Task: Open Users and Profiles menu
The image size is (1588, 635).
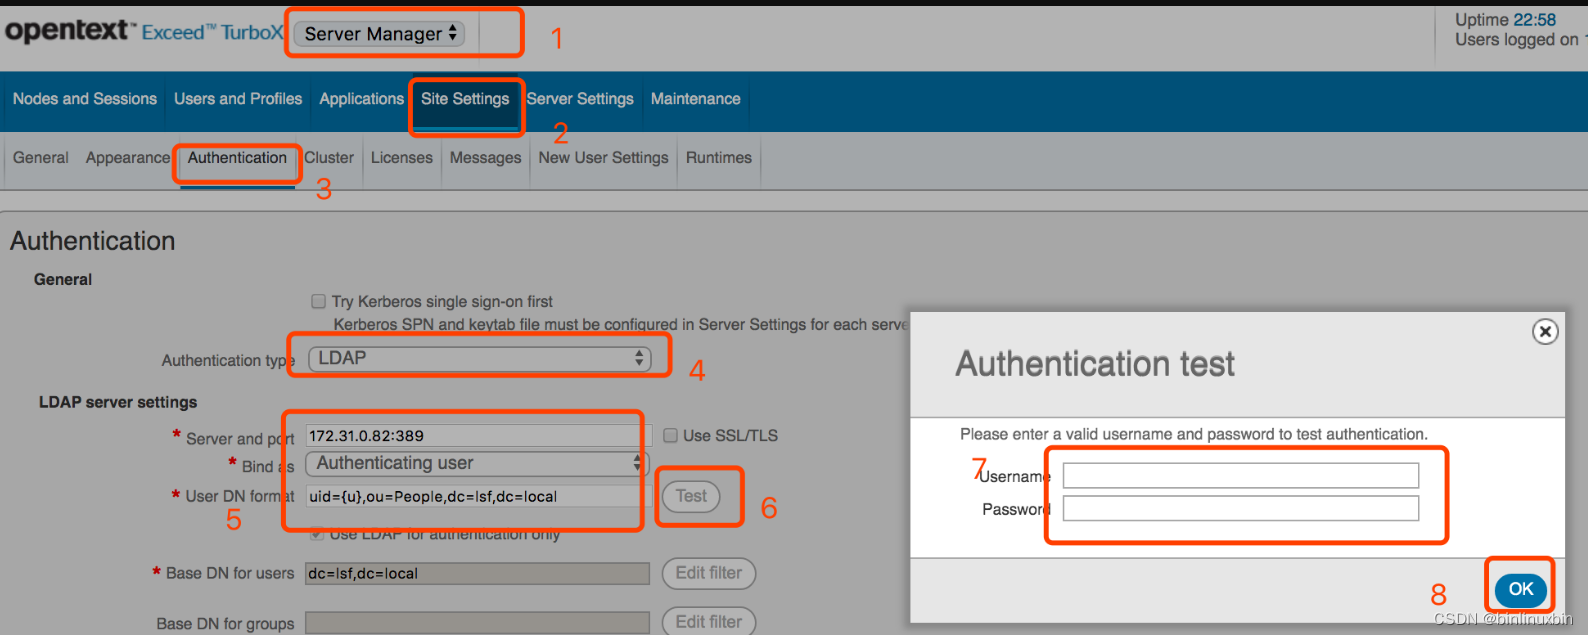Action: pyautogui.click(x=238, y=99)
